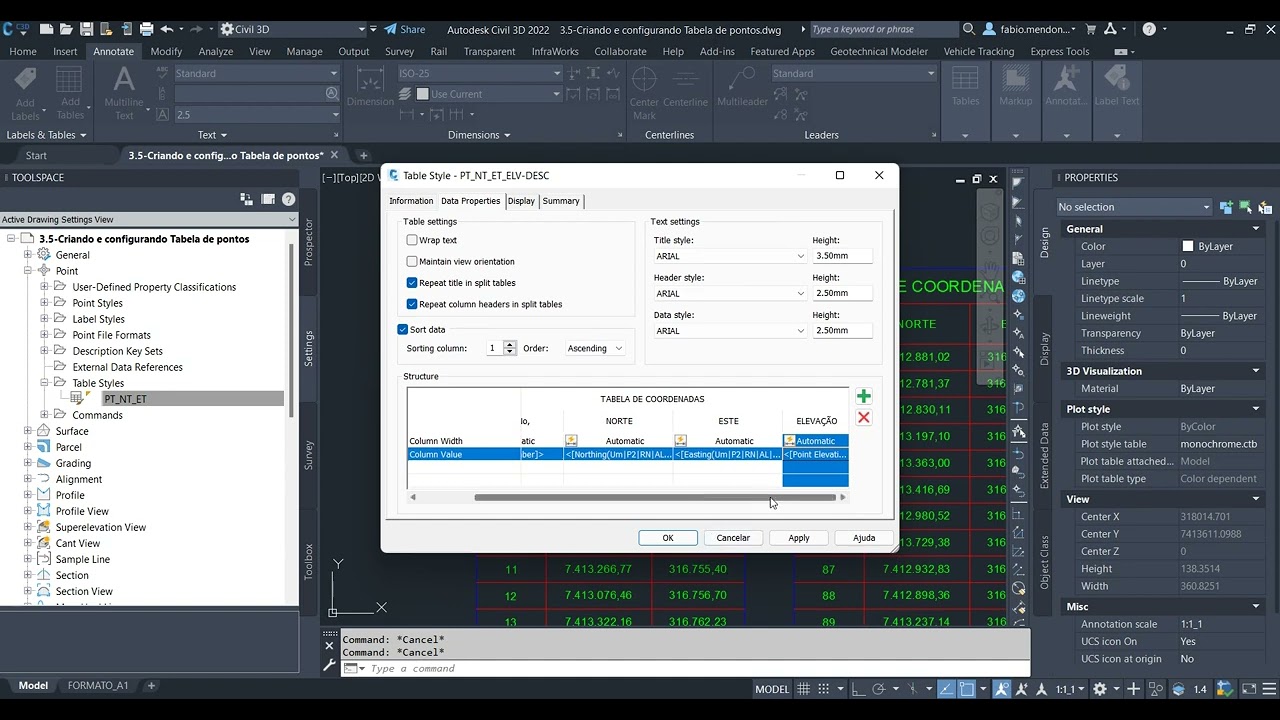Click the Cancelar button
The width and height of the screenshot is (1280, 720).
tap(733, 538)
